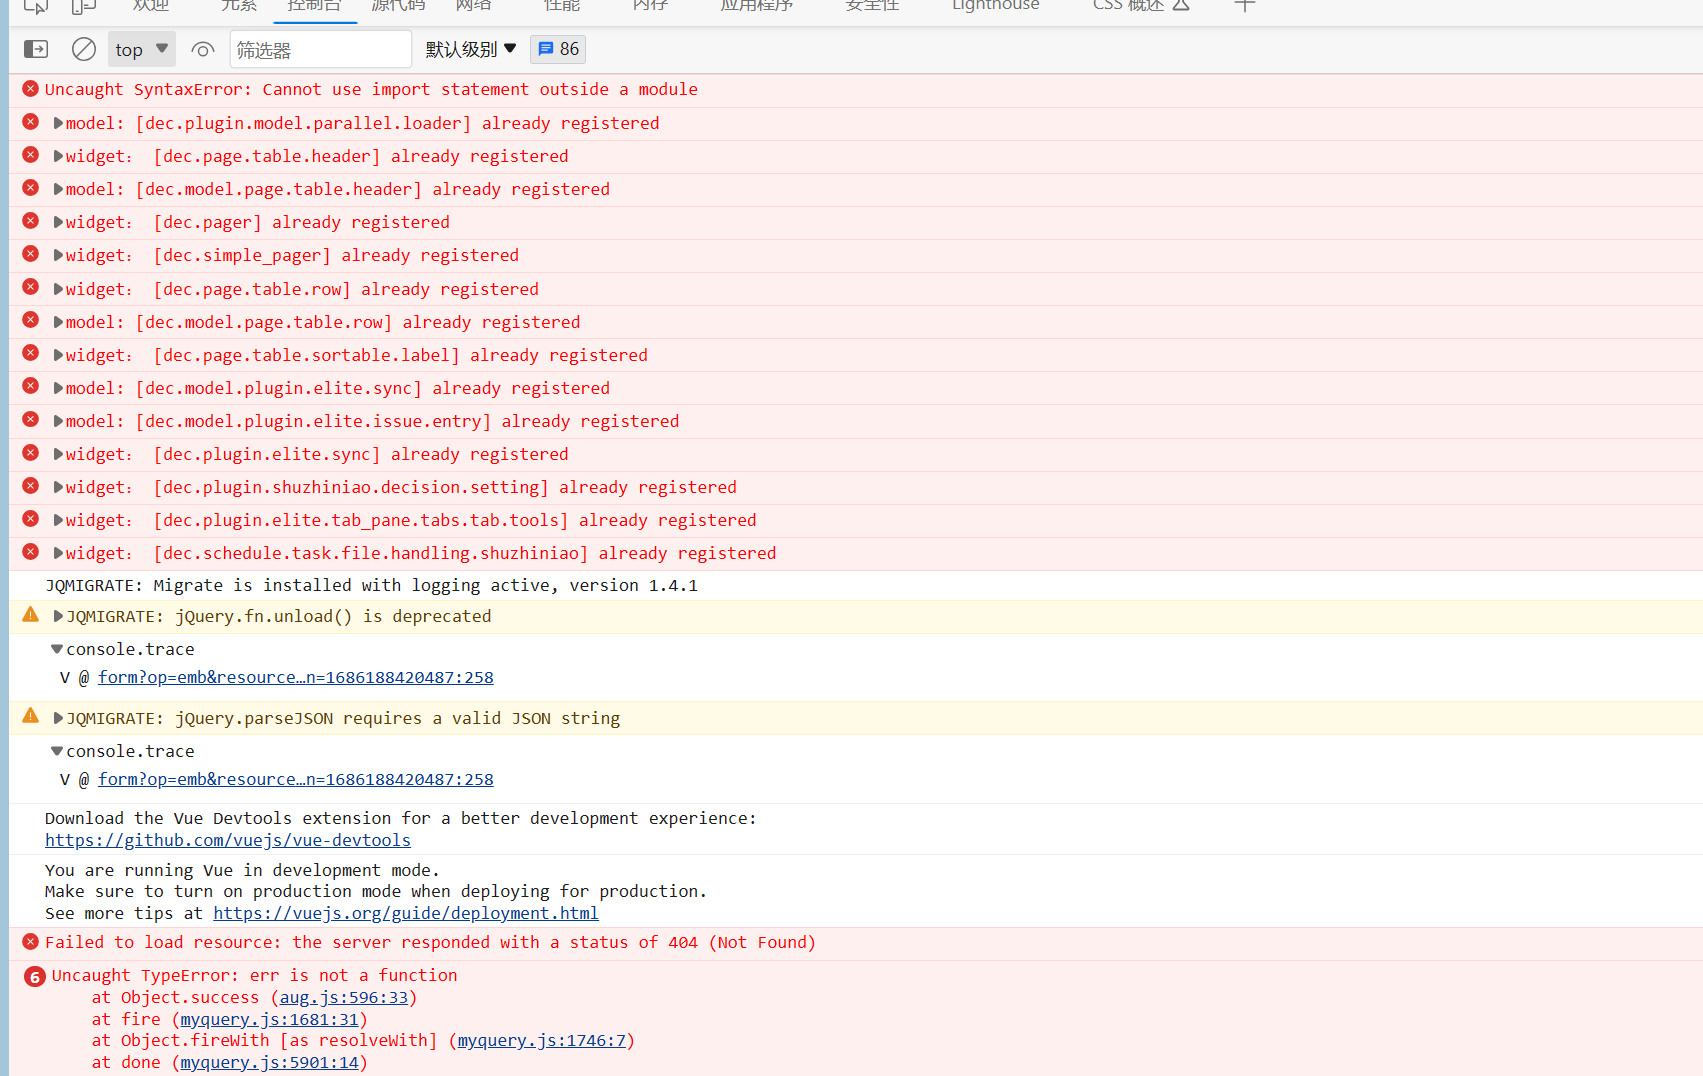Image resolution: width=1703 pixels, height=1076 pixels.
Task: Toggle the console sidebar panel icon
Action: coord(36,49)
